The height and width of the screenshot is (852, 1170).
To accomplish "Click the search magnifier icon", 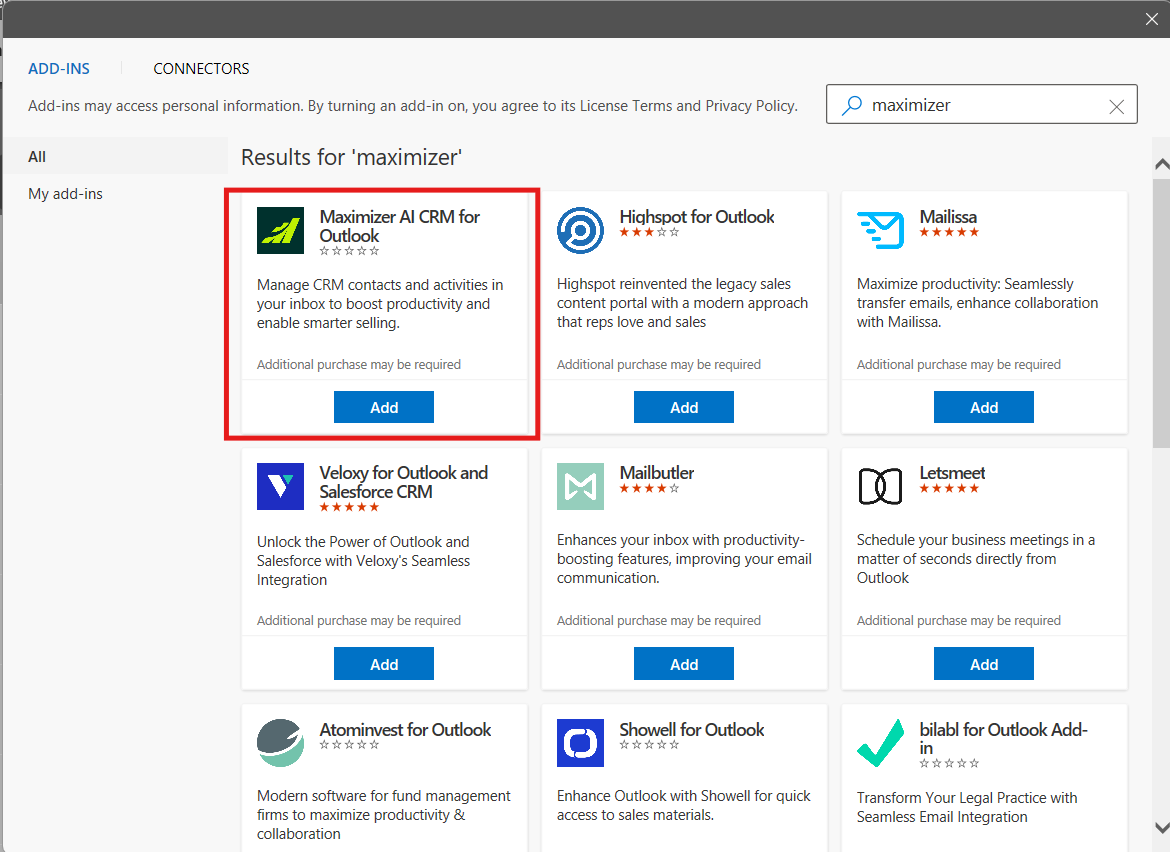I will 851,105.
